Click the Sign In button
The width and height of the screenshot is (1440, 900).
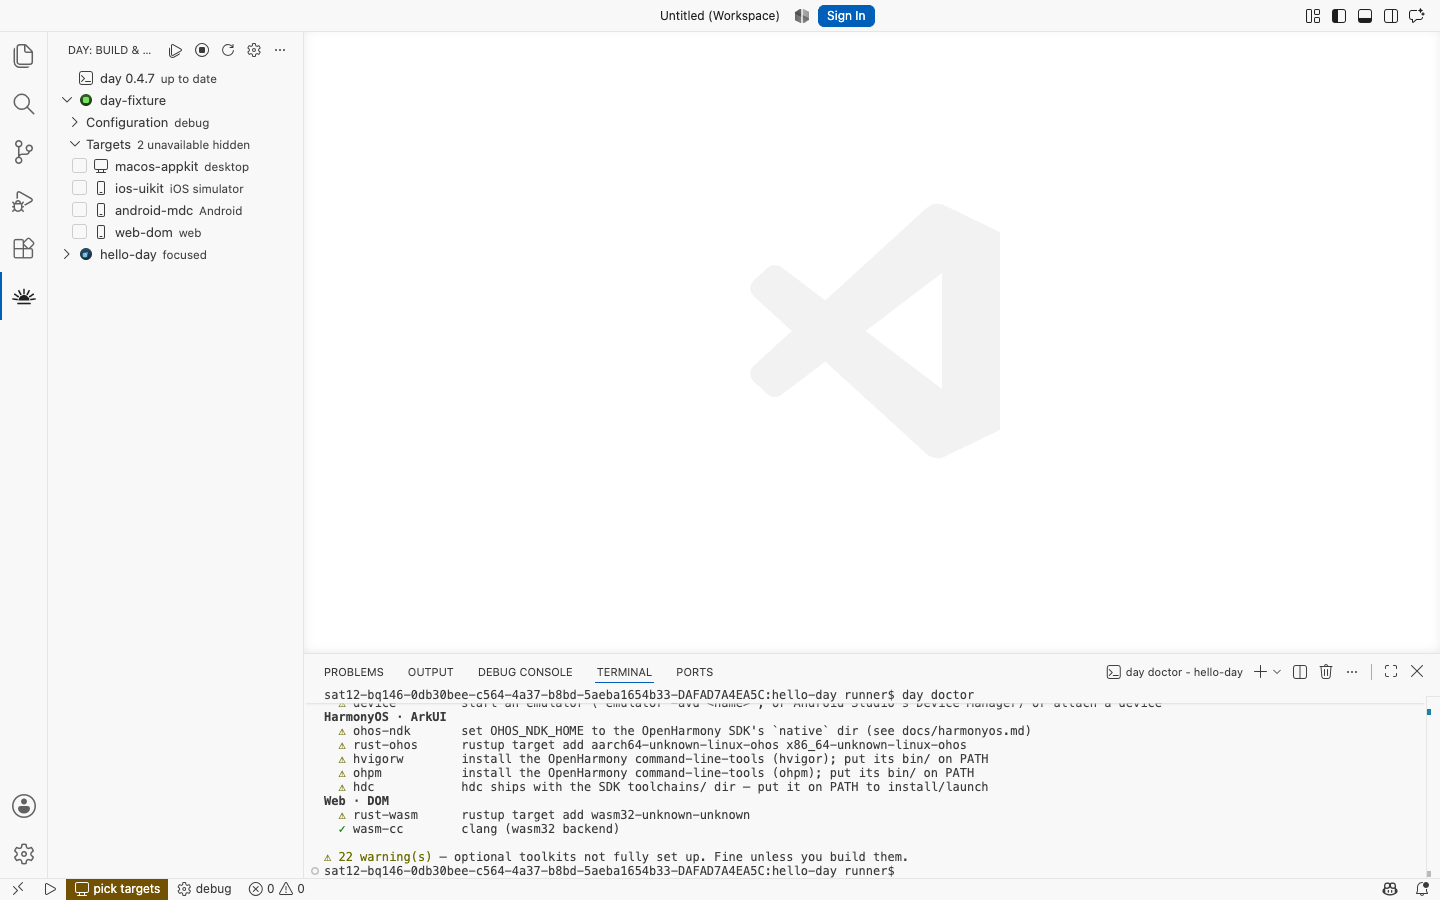[846, 16]
